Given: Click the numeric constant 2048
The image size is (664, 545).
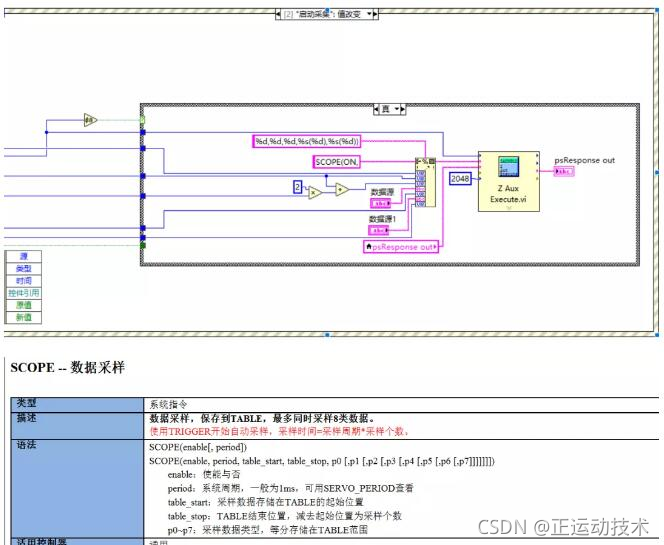Looking at the screenshot, I should [460, 178].
